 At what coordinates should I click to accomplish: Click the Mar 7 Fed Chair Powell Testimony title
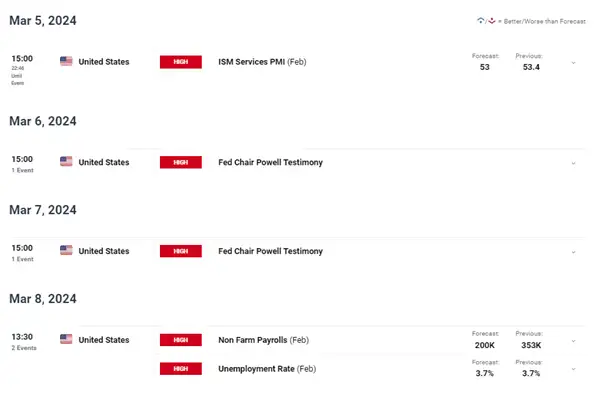[x=270, y=251]
